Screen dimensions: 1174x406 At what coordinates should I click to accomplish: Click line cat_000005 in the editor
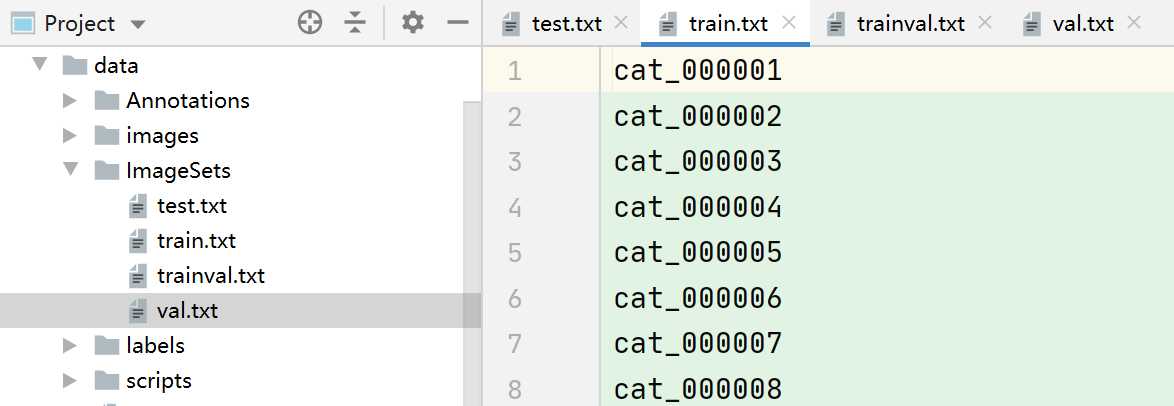pos(698,252)
